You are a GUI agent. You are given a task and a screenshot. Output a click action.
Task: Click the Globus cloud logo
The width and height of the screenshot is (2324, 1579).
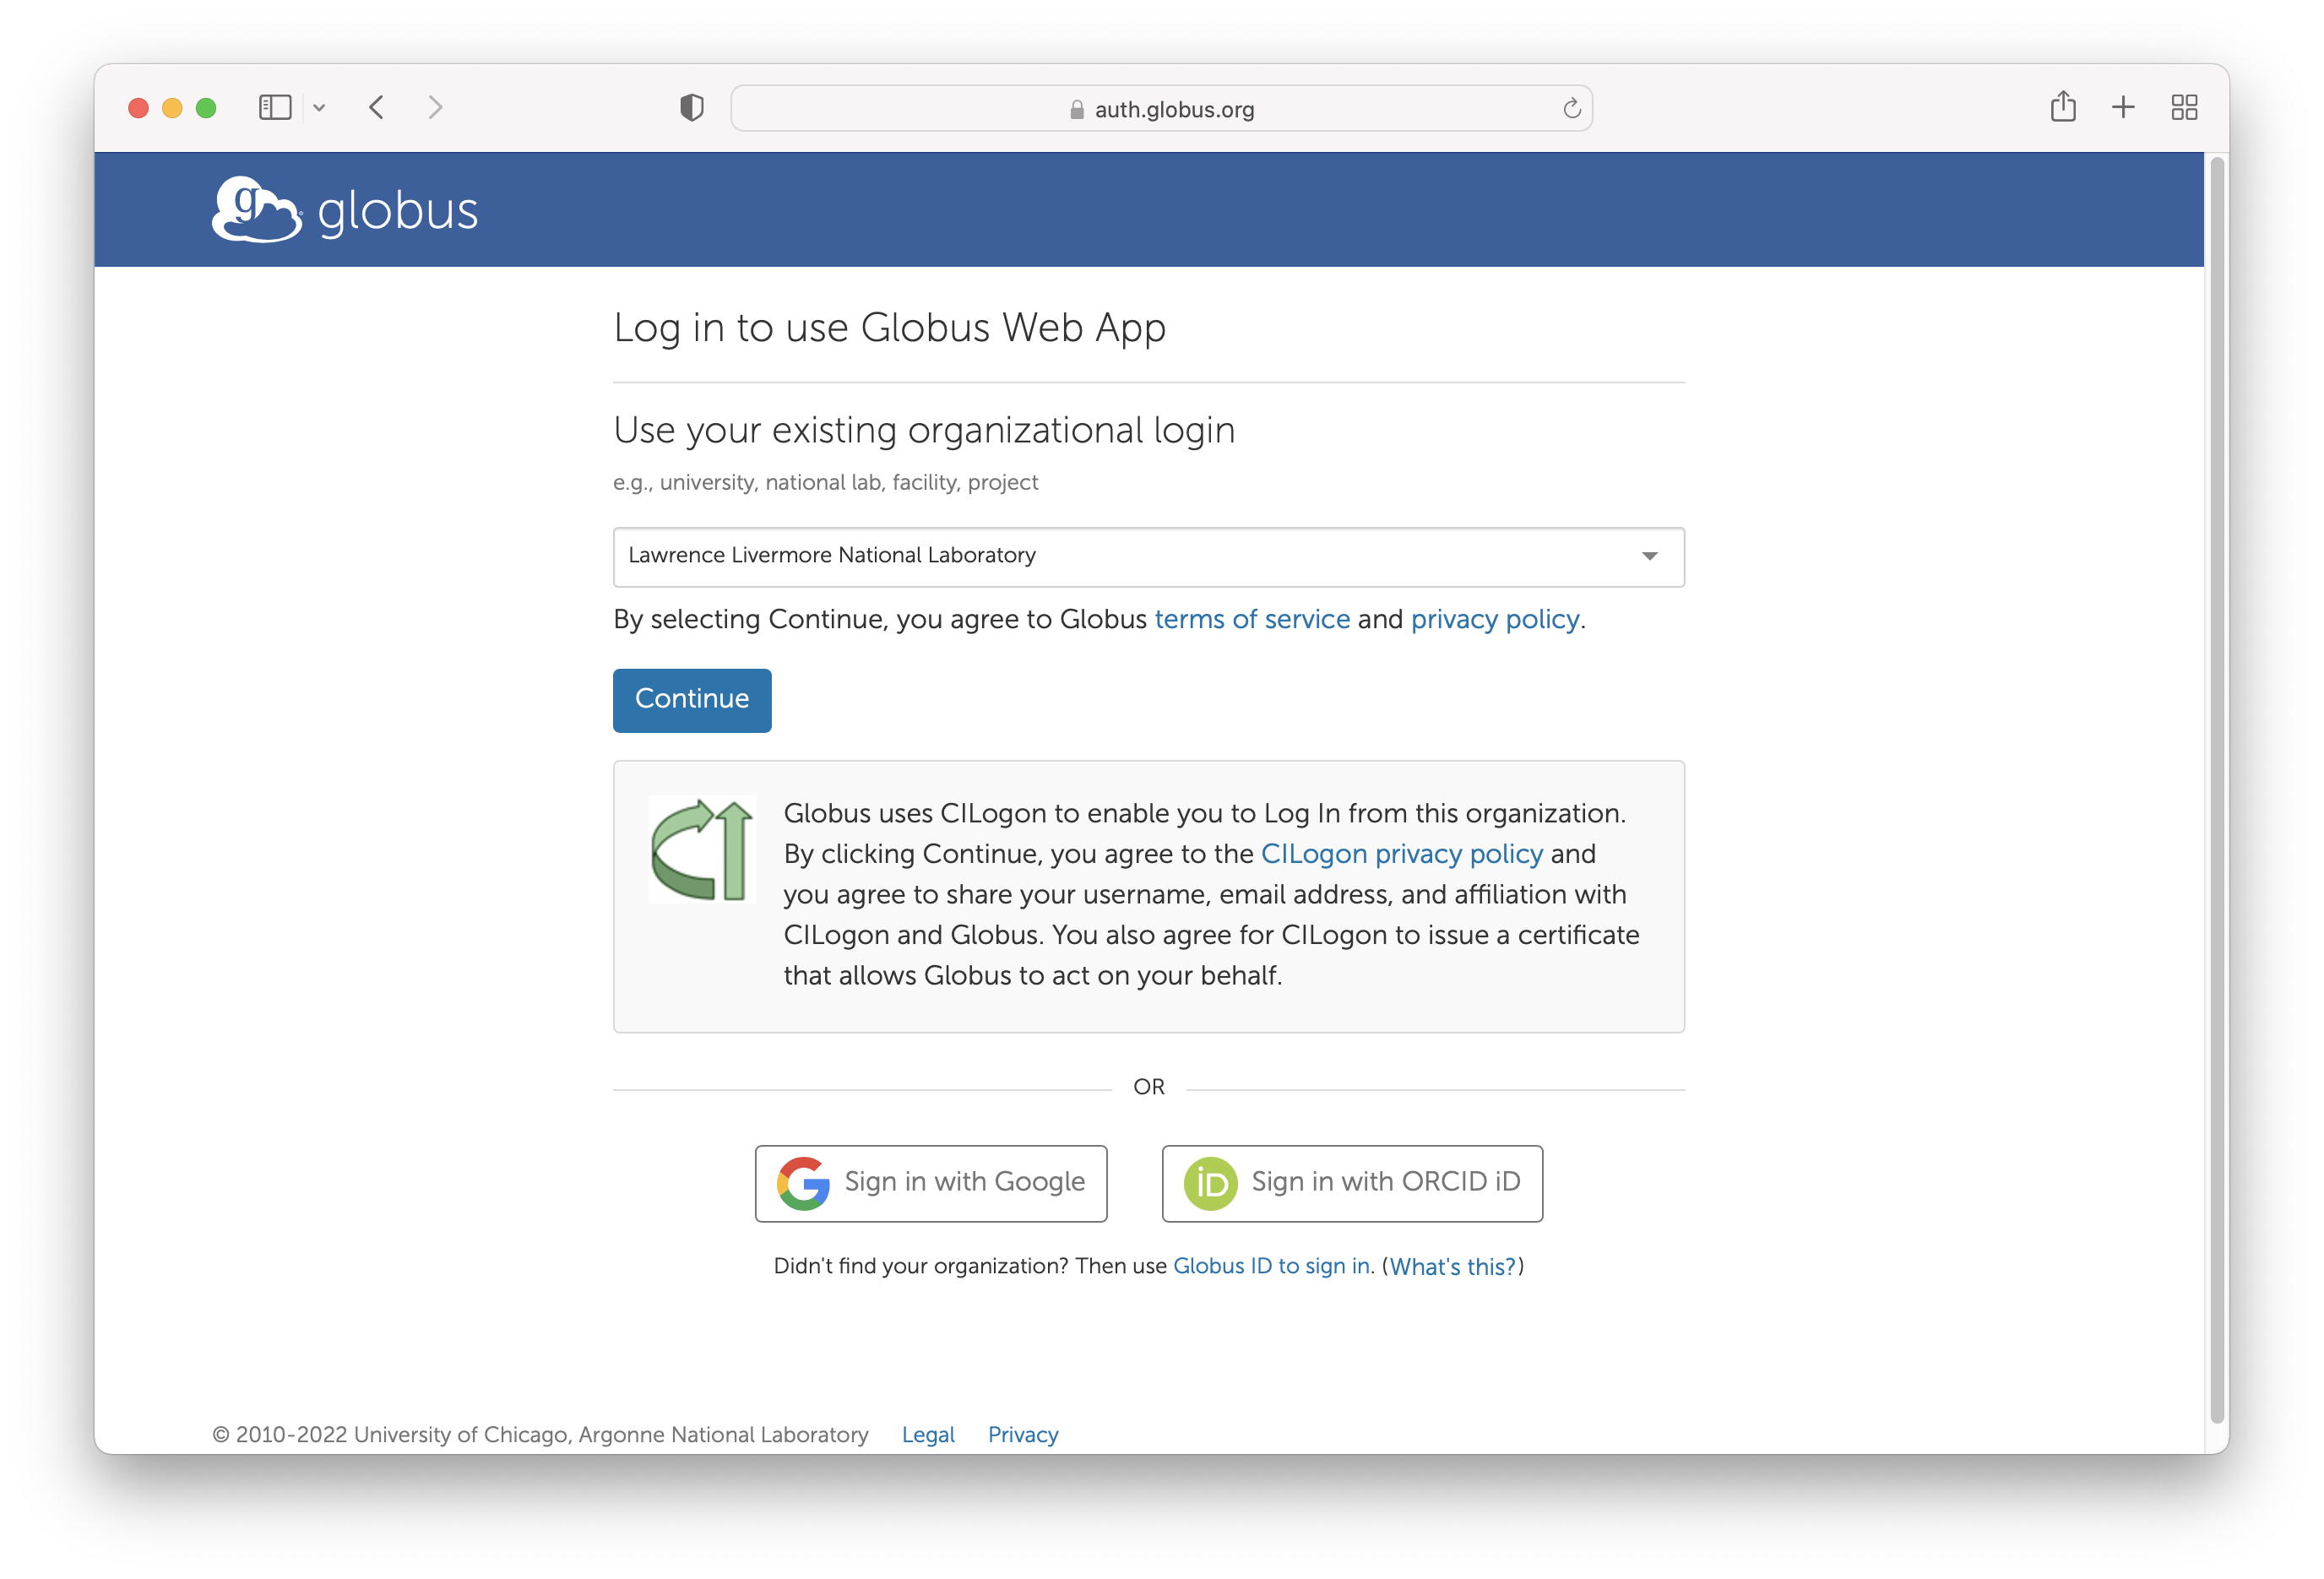tap(257, 209)
